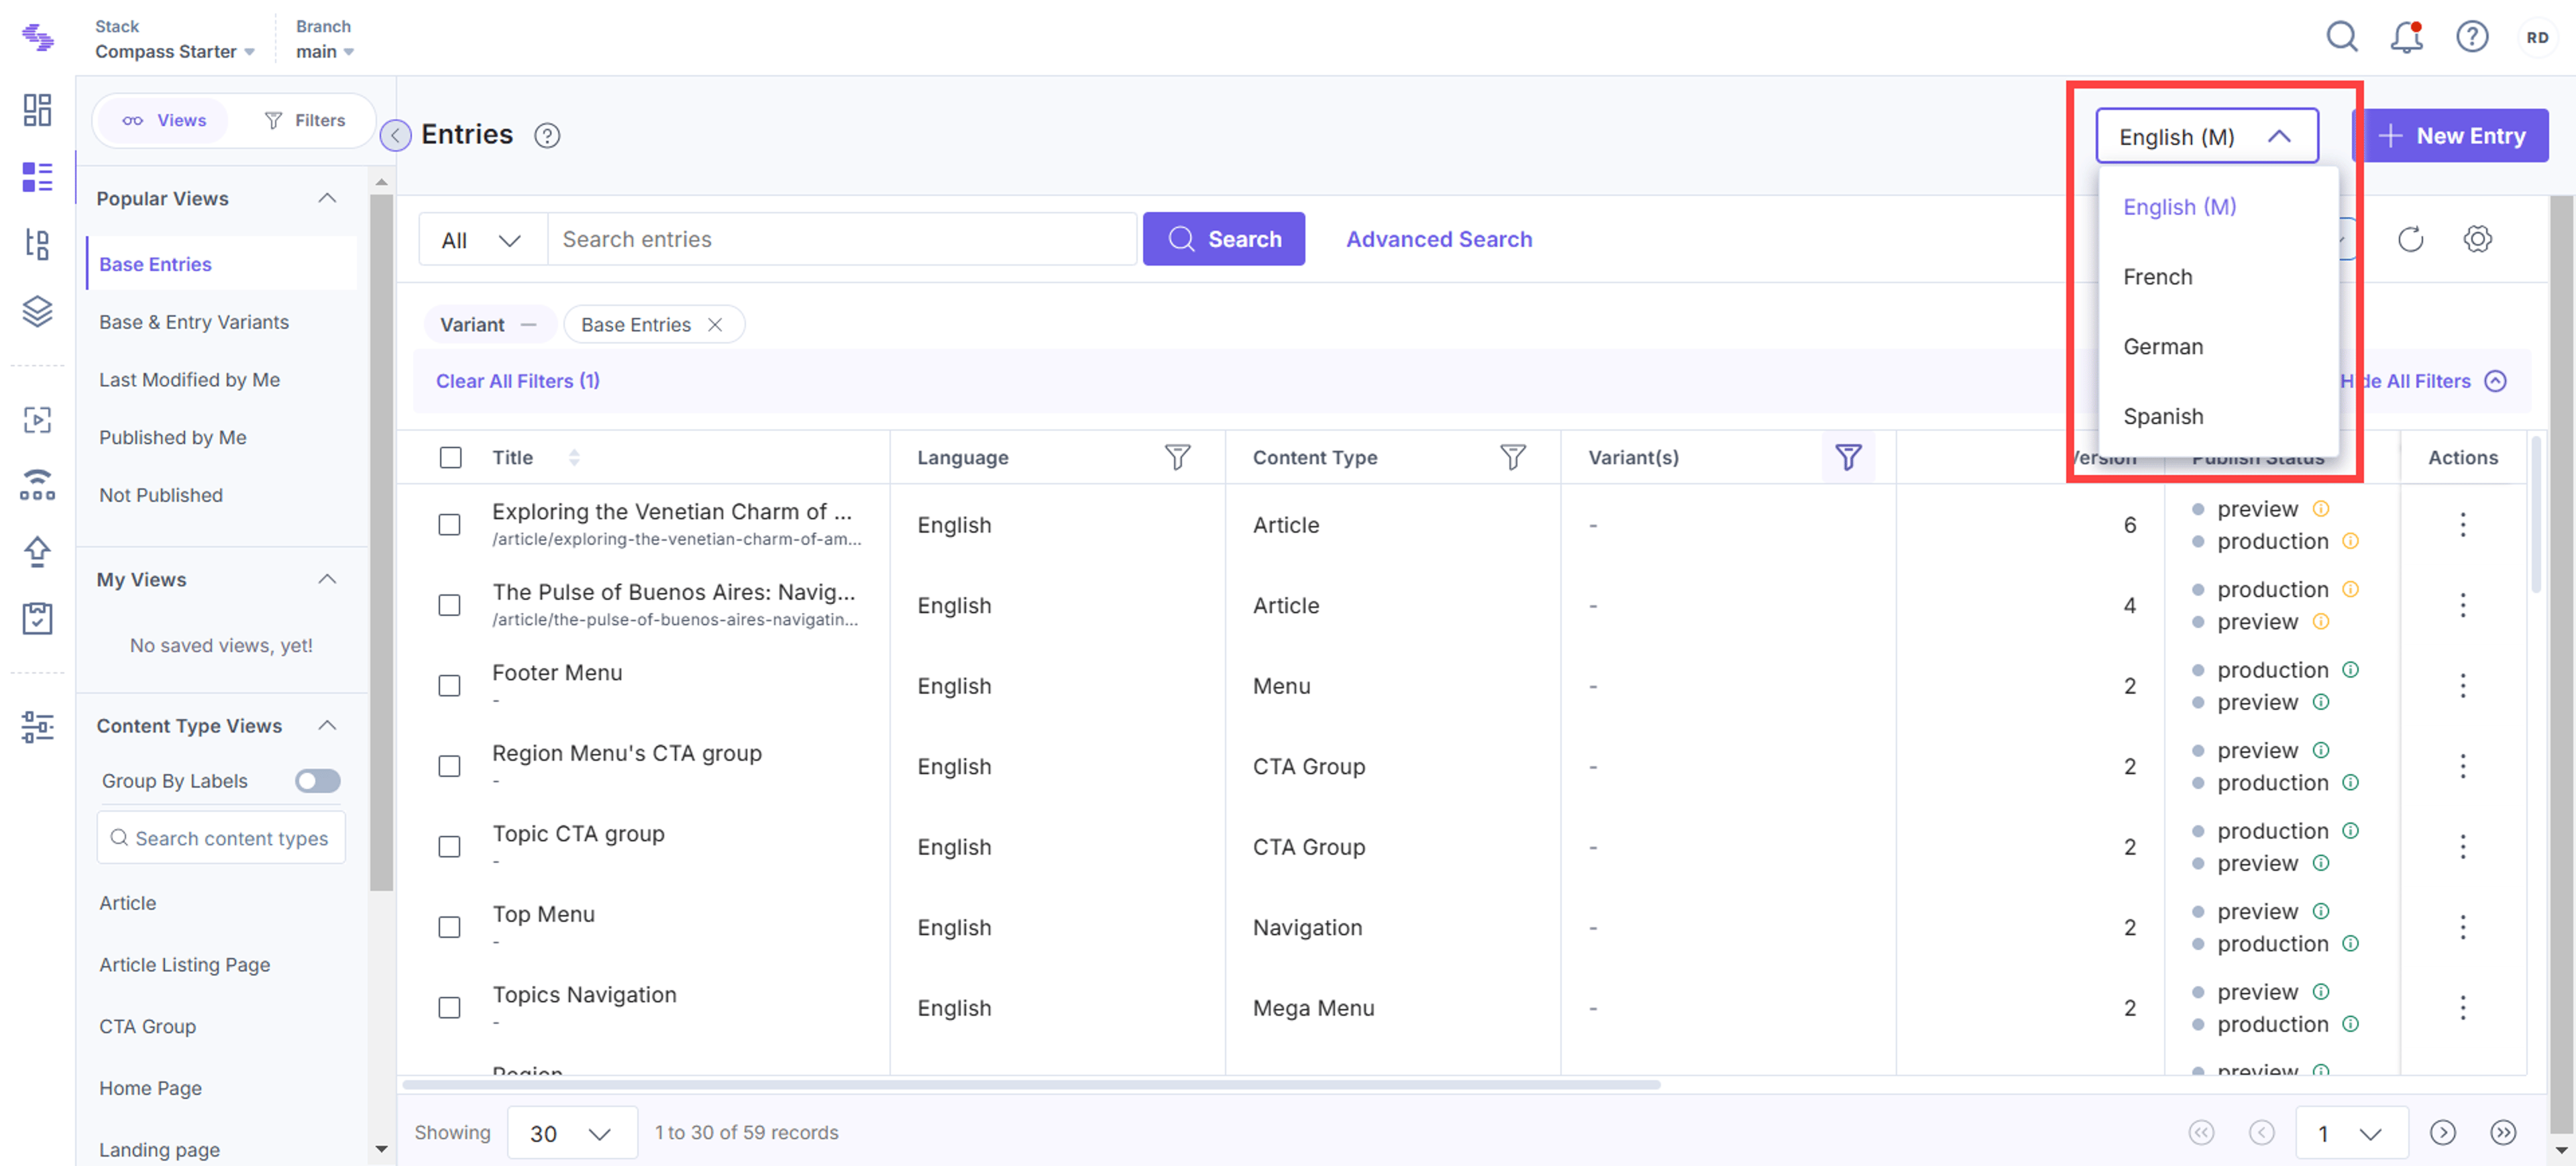Collapse the My Views section
This screenshot has height=1166, width=2576.
point(327,579)
